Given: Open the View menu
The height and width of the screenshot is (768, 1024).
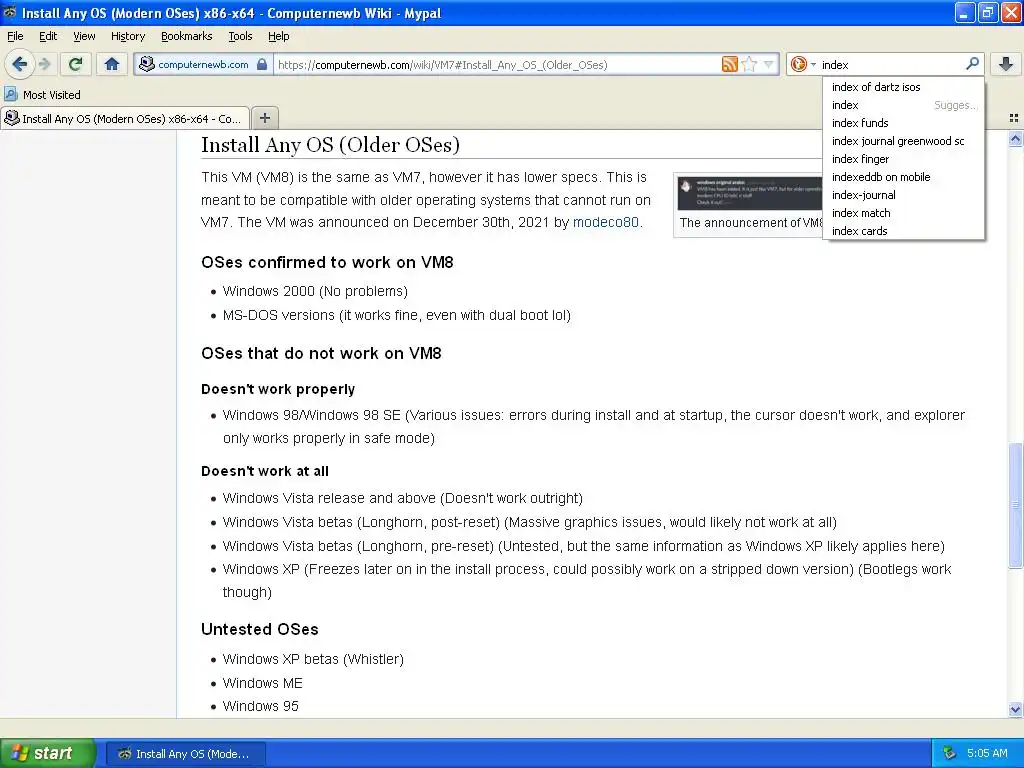Looking at the screenshot, I should coord(84,37).
